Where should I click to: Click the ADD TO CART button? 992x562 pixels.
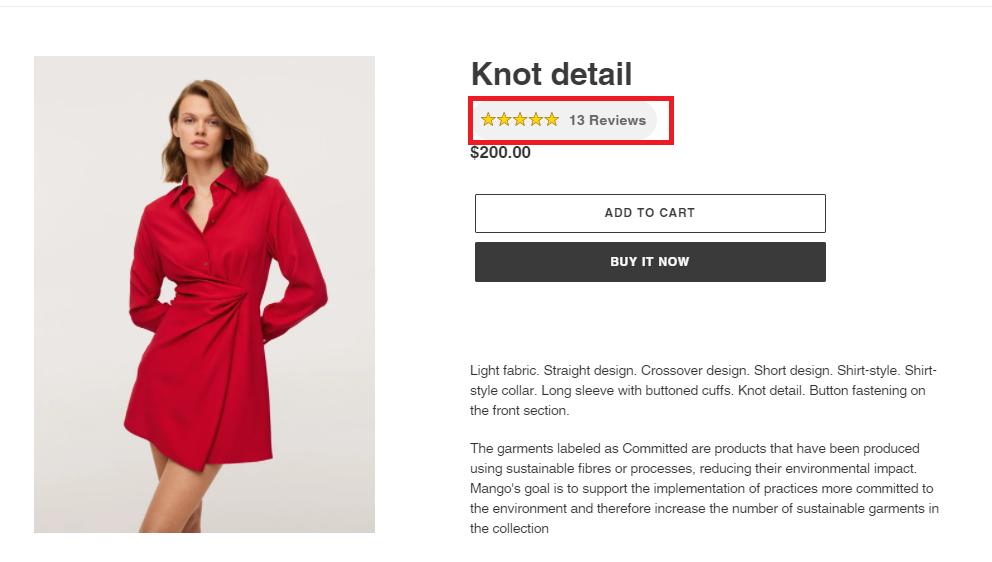click(x=650, y=213)
